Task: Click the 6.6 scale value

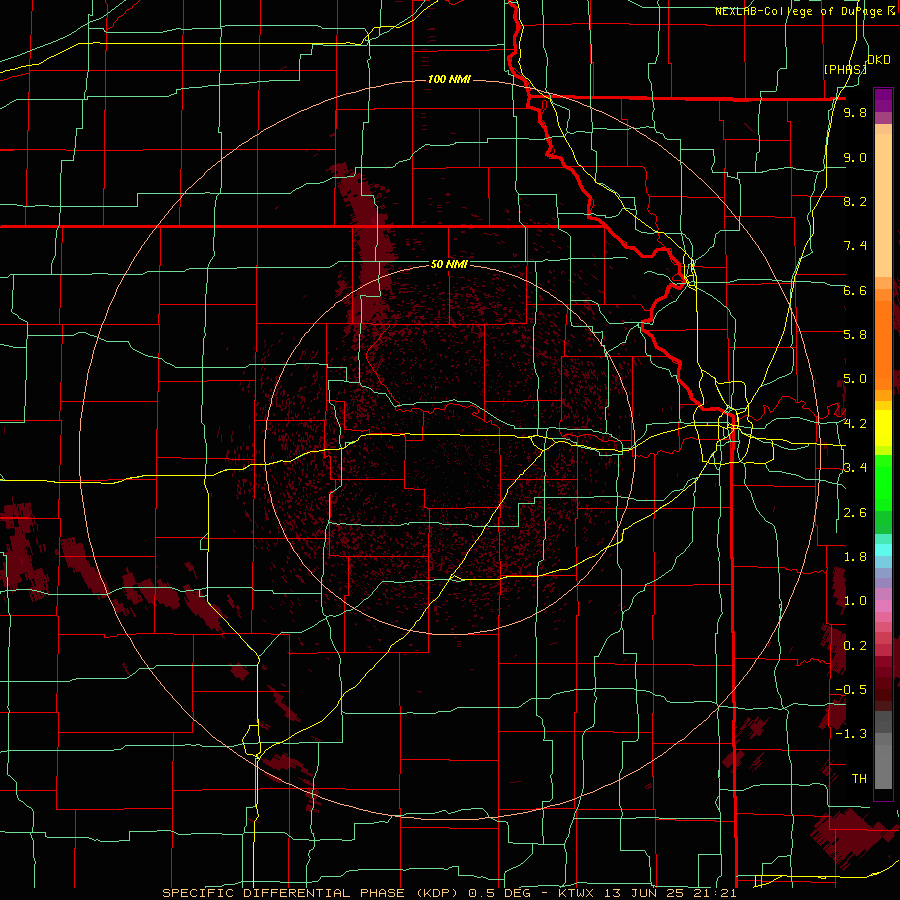Action: 855,290
